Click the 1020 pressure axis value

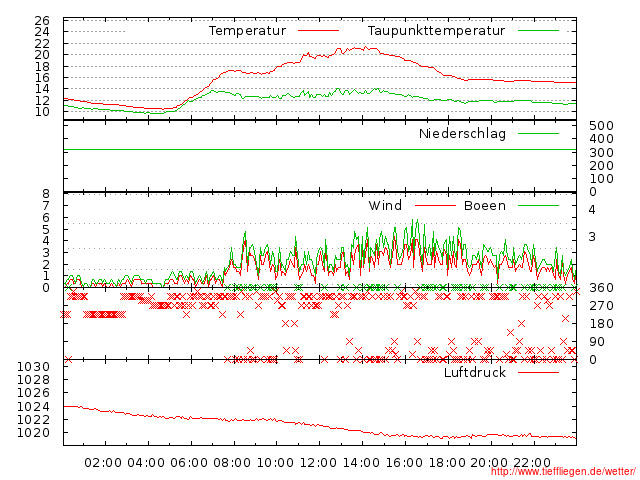33,433
